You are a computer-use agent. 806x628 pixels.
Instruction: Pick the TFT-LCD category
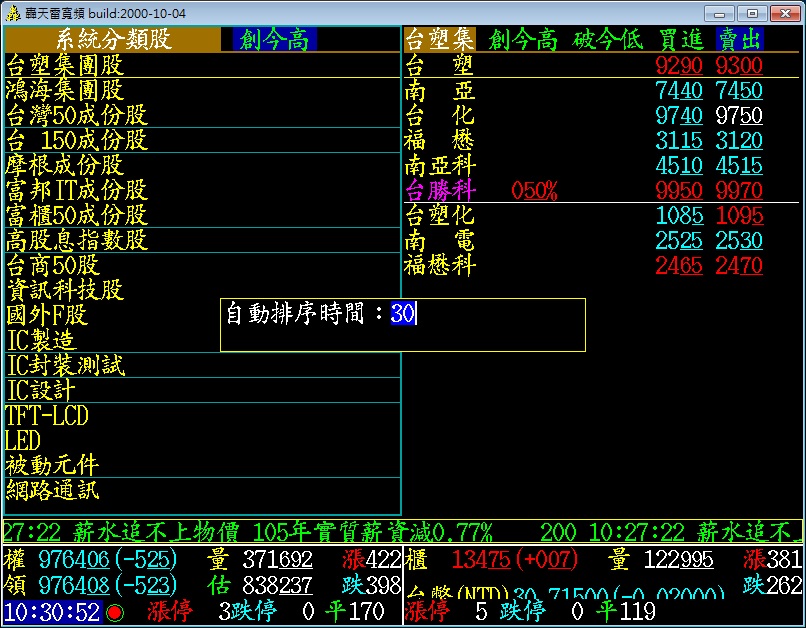point(46,415)
